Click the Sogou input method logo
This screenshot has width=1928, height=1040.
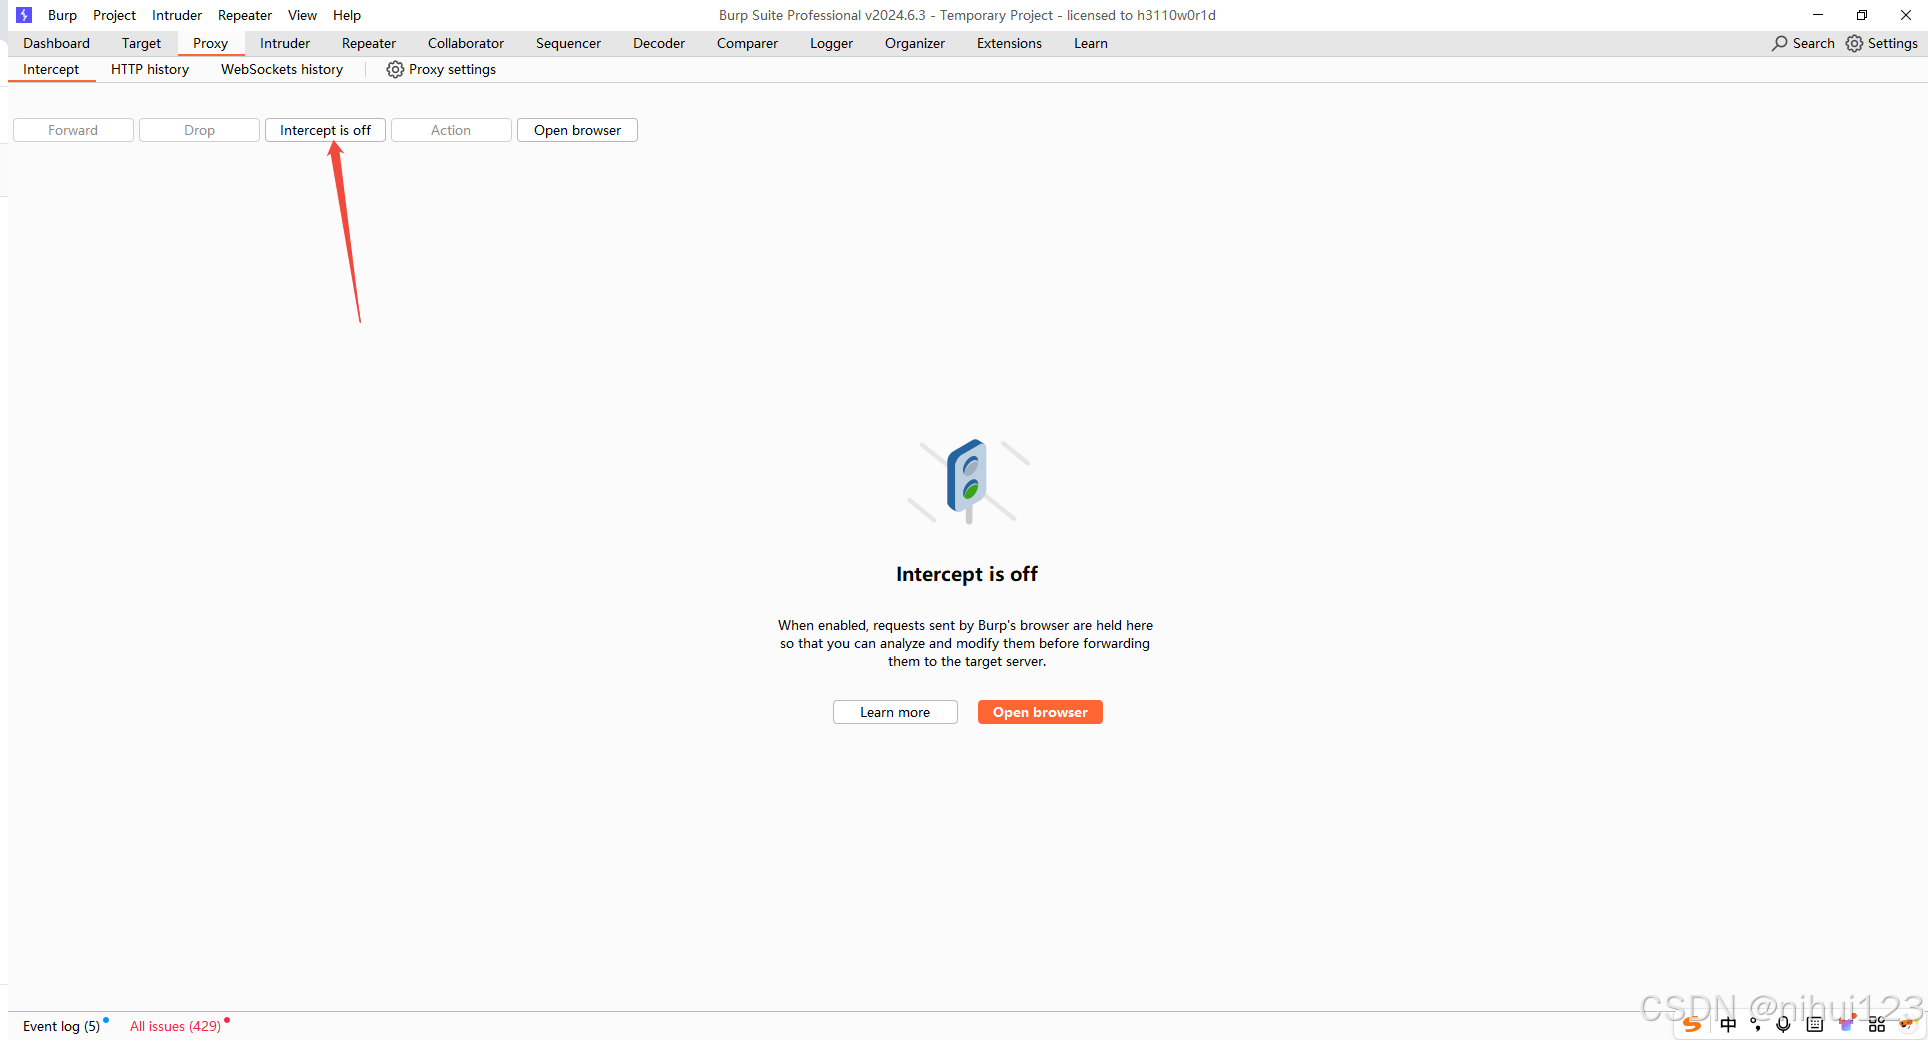1692,1025
